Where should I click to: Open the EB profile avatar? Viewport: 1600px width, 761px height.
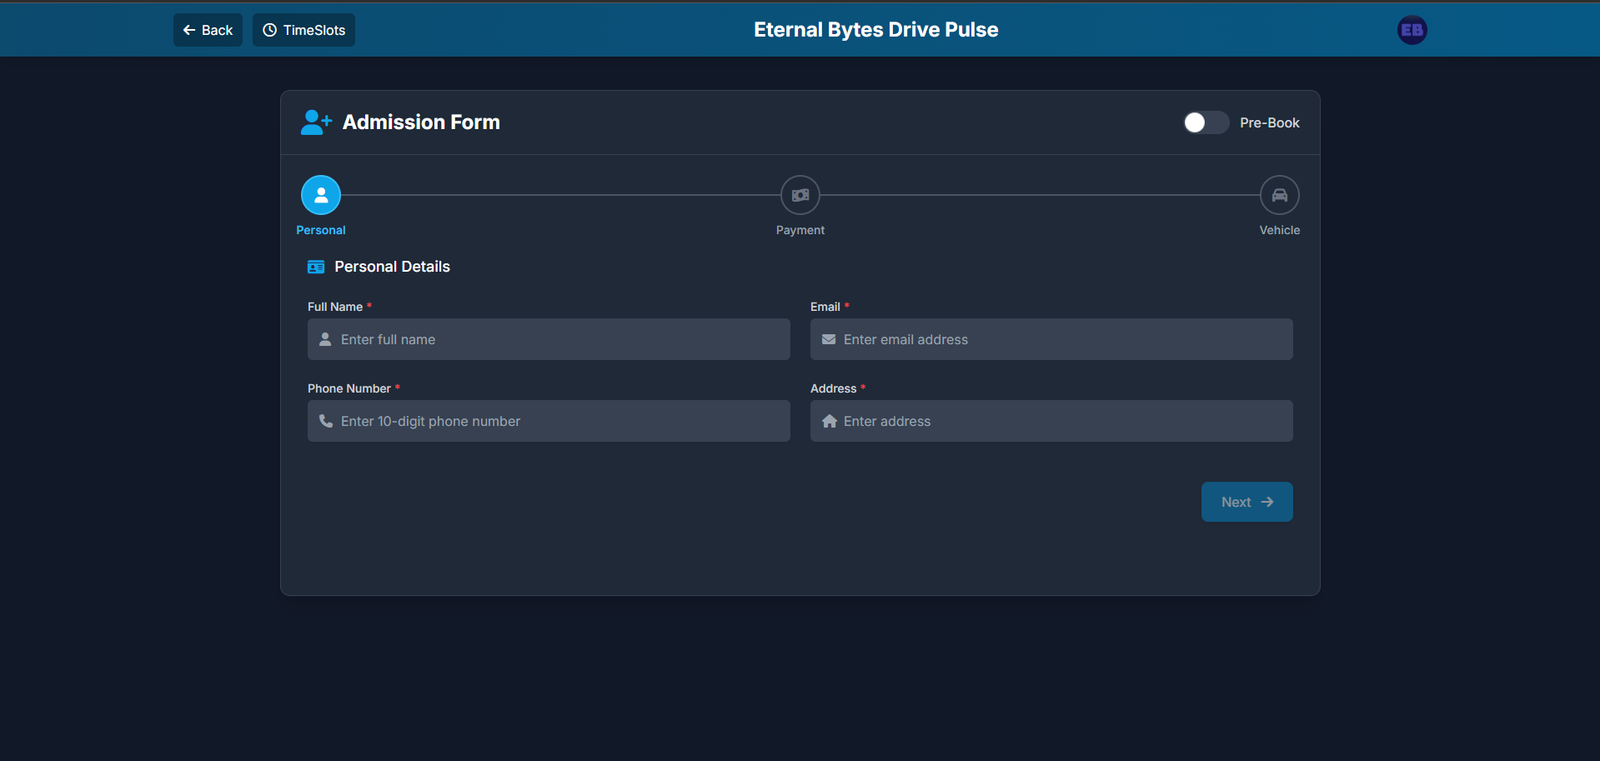(1411, 30)
